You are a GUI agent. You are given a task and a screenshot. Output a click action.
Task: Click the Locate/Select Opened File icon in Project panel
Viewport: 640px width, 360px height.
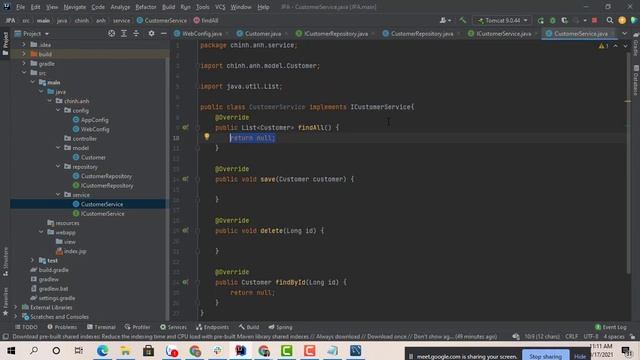tap(111, 33)
